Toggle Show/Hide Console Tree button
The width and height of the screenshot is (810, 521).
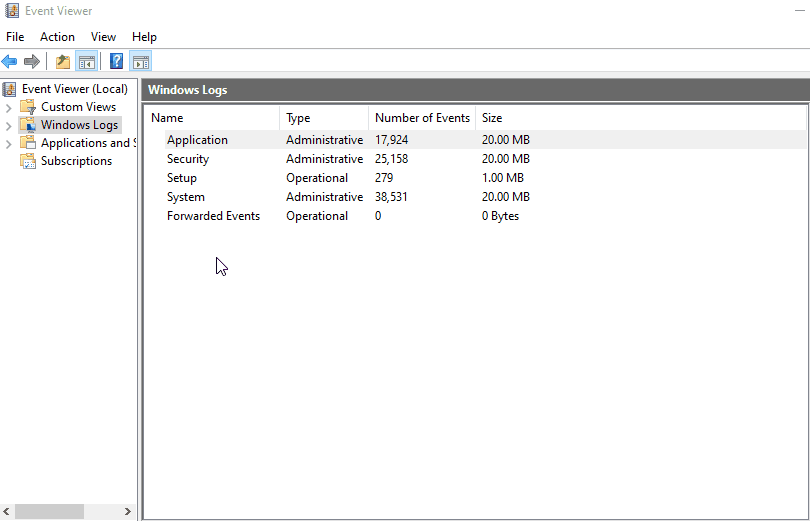coord(87,61)
